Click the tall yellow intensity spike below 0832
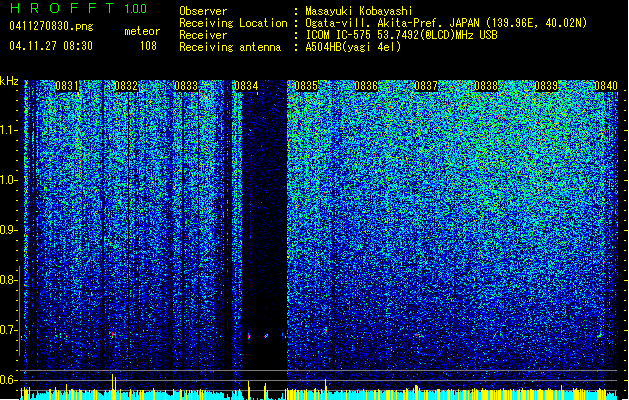The image size is (629, 400). 113,387
